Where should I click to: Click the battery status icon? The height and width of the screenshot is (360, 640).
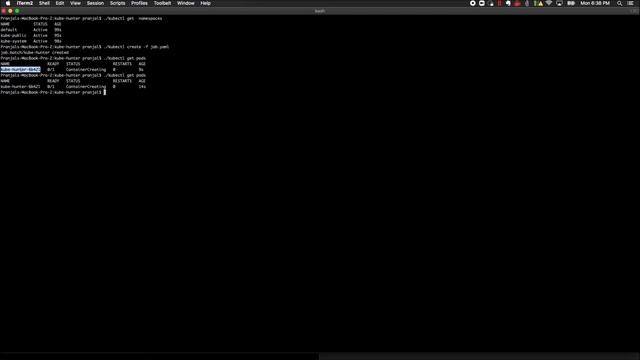point(571,3)
